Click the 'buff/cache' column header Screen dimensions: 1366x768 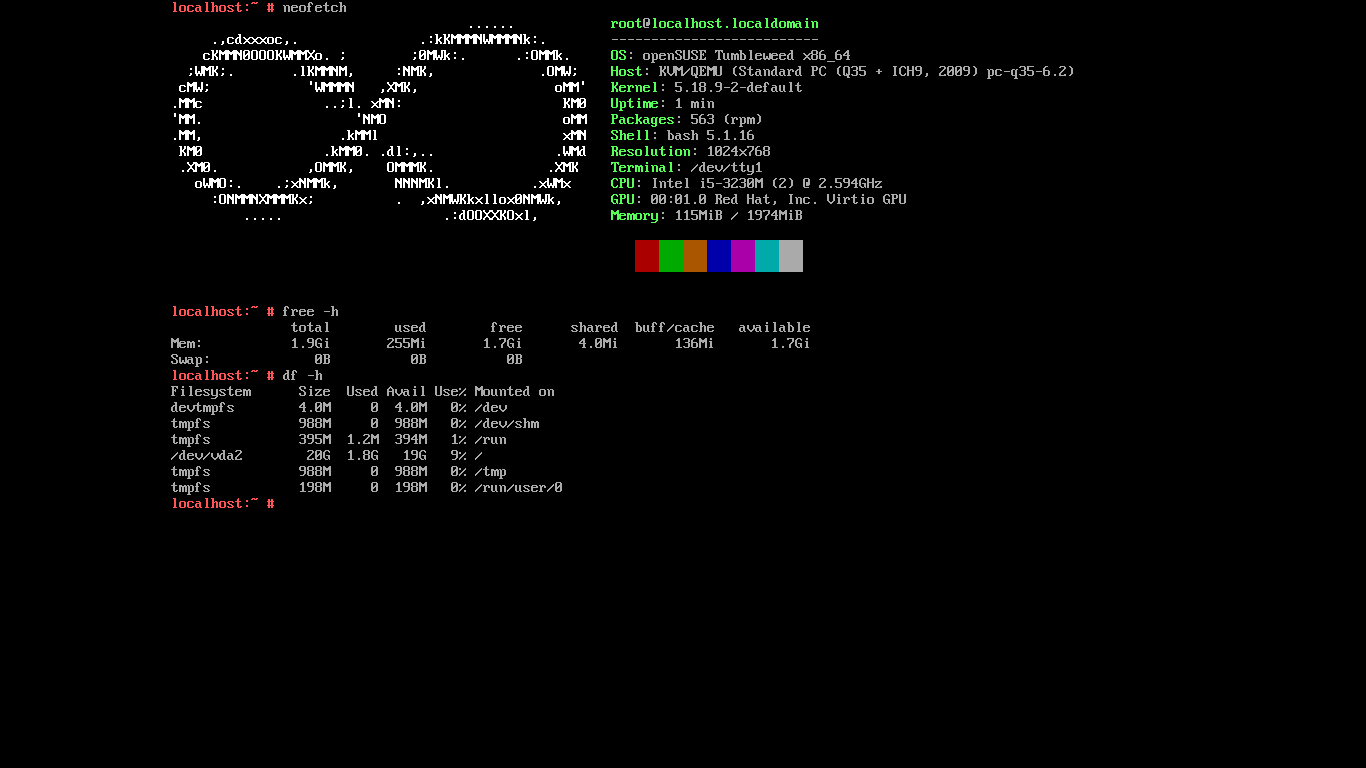[x=675, y=328]
